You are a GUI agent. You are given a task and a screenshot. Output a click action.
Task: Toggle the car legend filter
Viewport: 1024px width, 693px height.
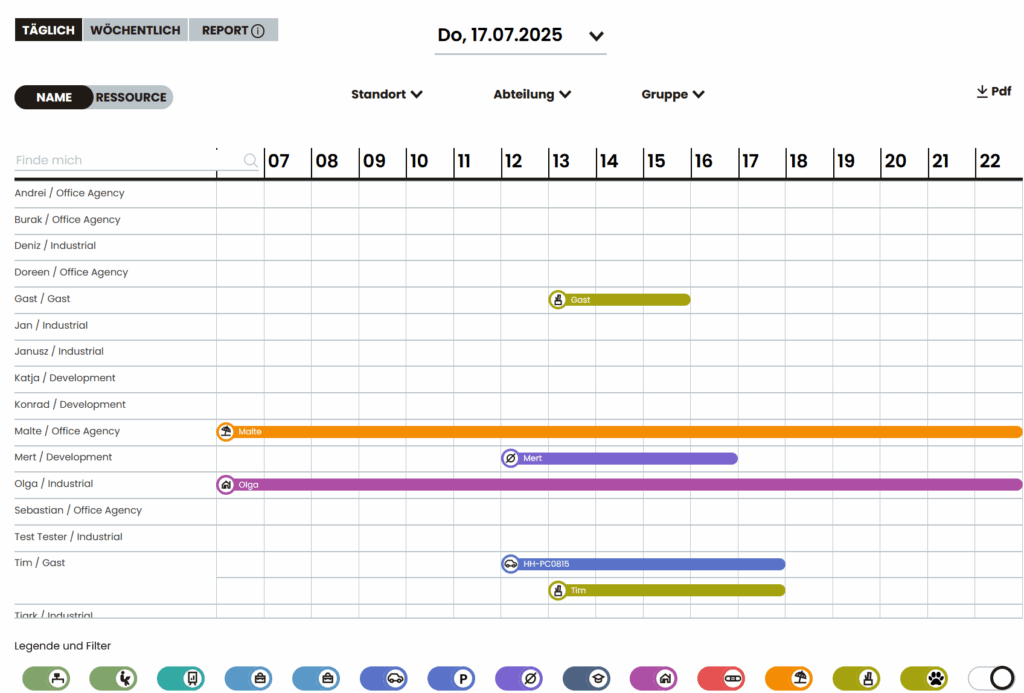coord(384,679)
